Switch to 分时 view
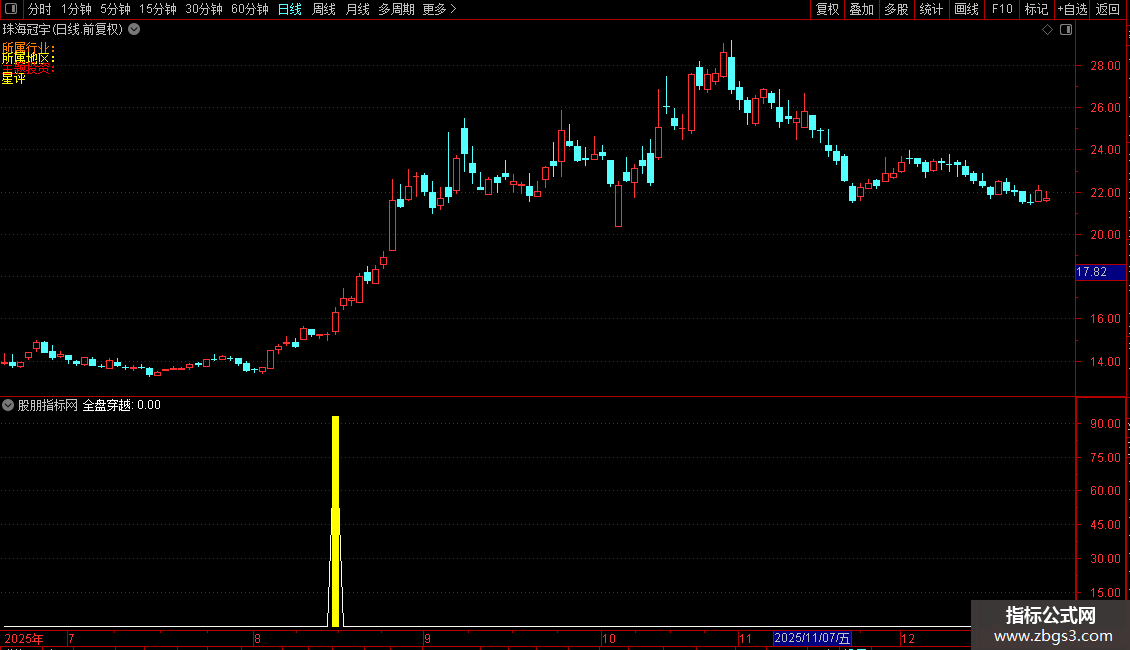1130x650 pixels. (x=40, y=9)
